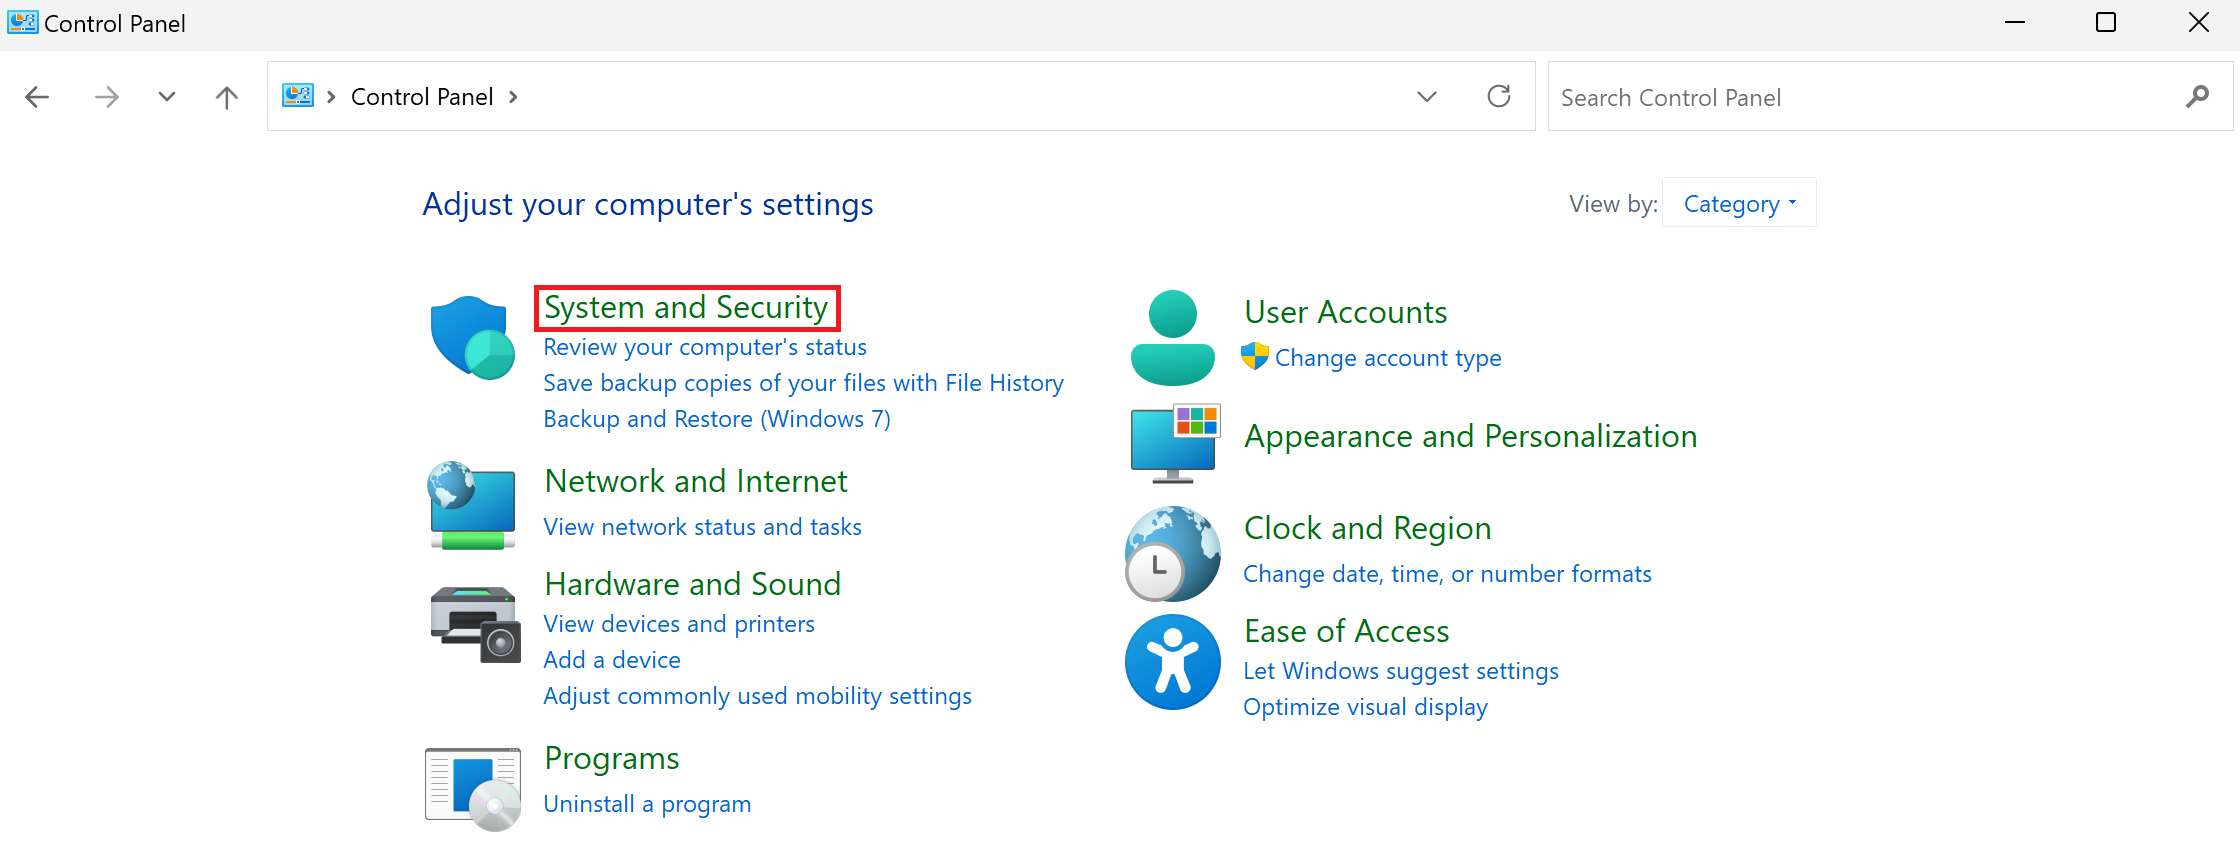Expand chevron after Control Panel breadcrumb
The height and width of the screenshot is (851, 2240).
pyautogui.click(x=513, y=97)
